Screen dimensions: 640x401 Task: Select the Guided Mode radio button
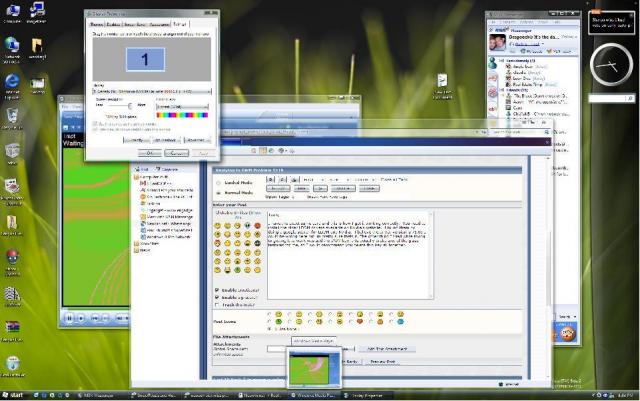[218, 183]
